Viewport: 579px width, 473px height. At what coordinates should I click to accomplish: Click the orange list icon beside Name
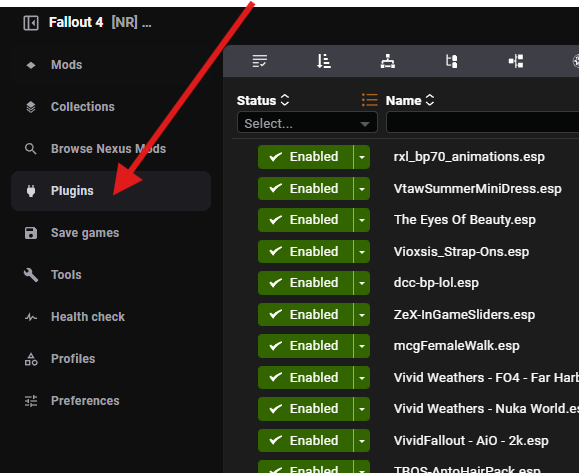click(x=370, y=100)
